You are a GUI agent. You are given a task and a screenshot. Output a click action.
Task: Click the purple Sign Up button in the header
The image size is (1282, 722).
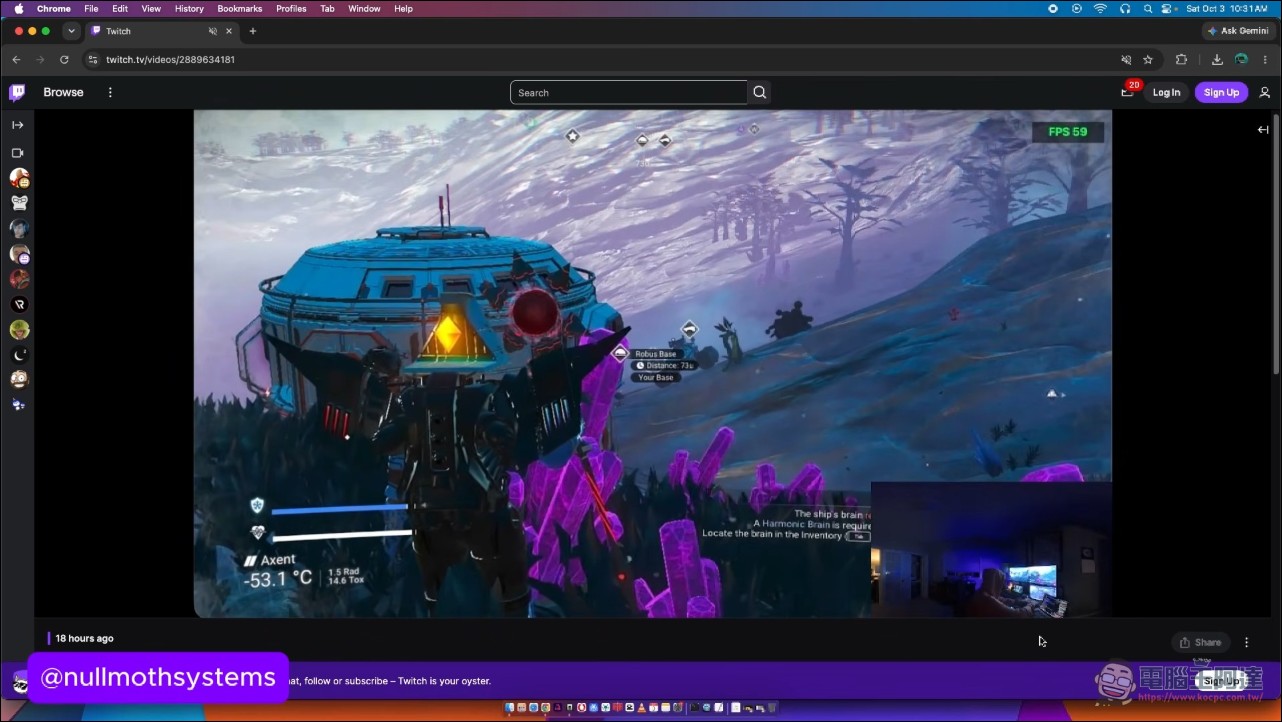pos(1221,93)
